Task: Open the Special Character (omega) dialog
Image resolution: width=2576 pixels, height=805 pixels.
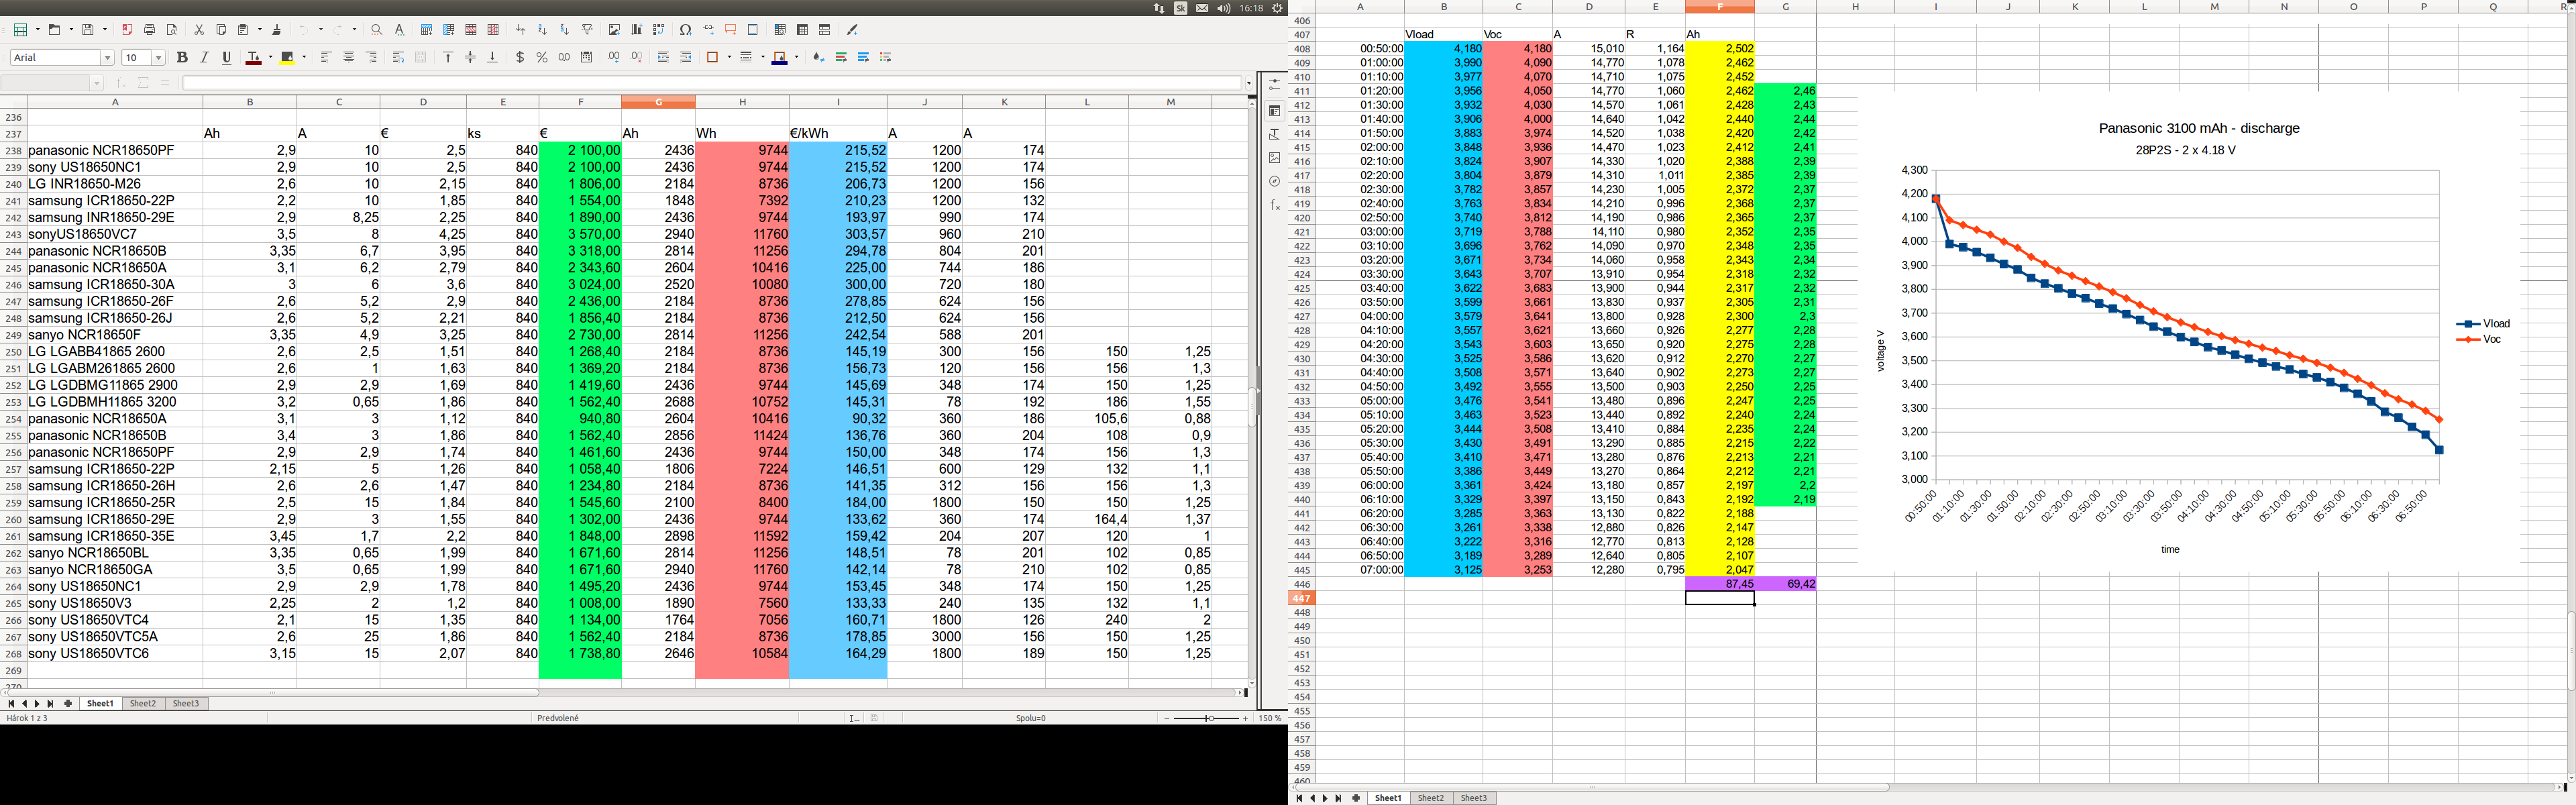Action: pos(685,30)
